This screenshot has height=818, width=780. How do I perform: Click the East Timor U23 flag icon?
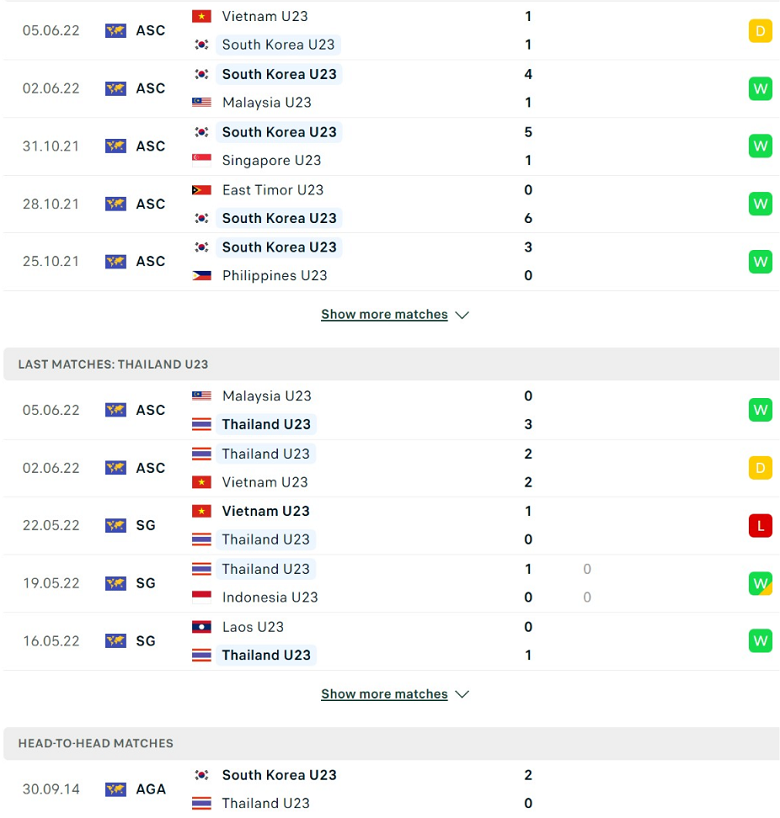[x=201, y=190]
